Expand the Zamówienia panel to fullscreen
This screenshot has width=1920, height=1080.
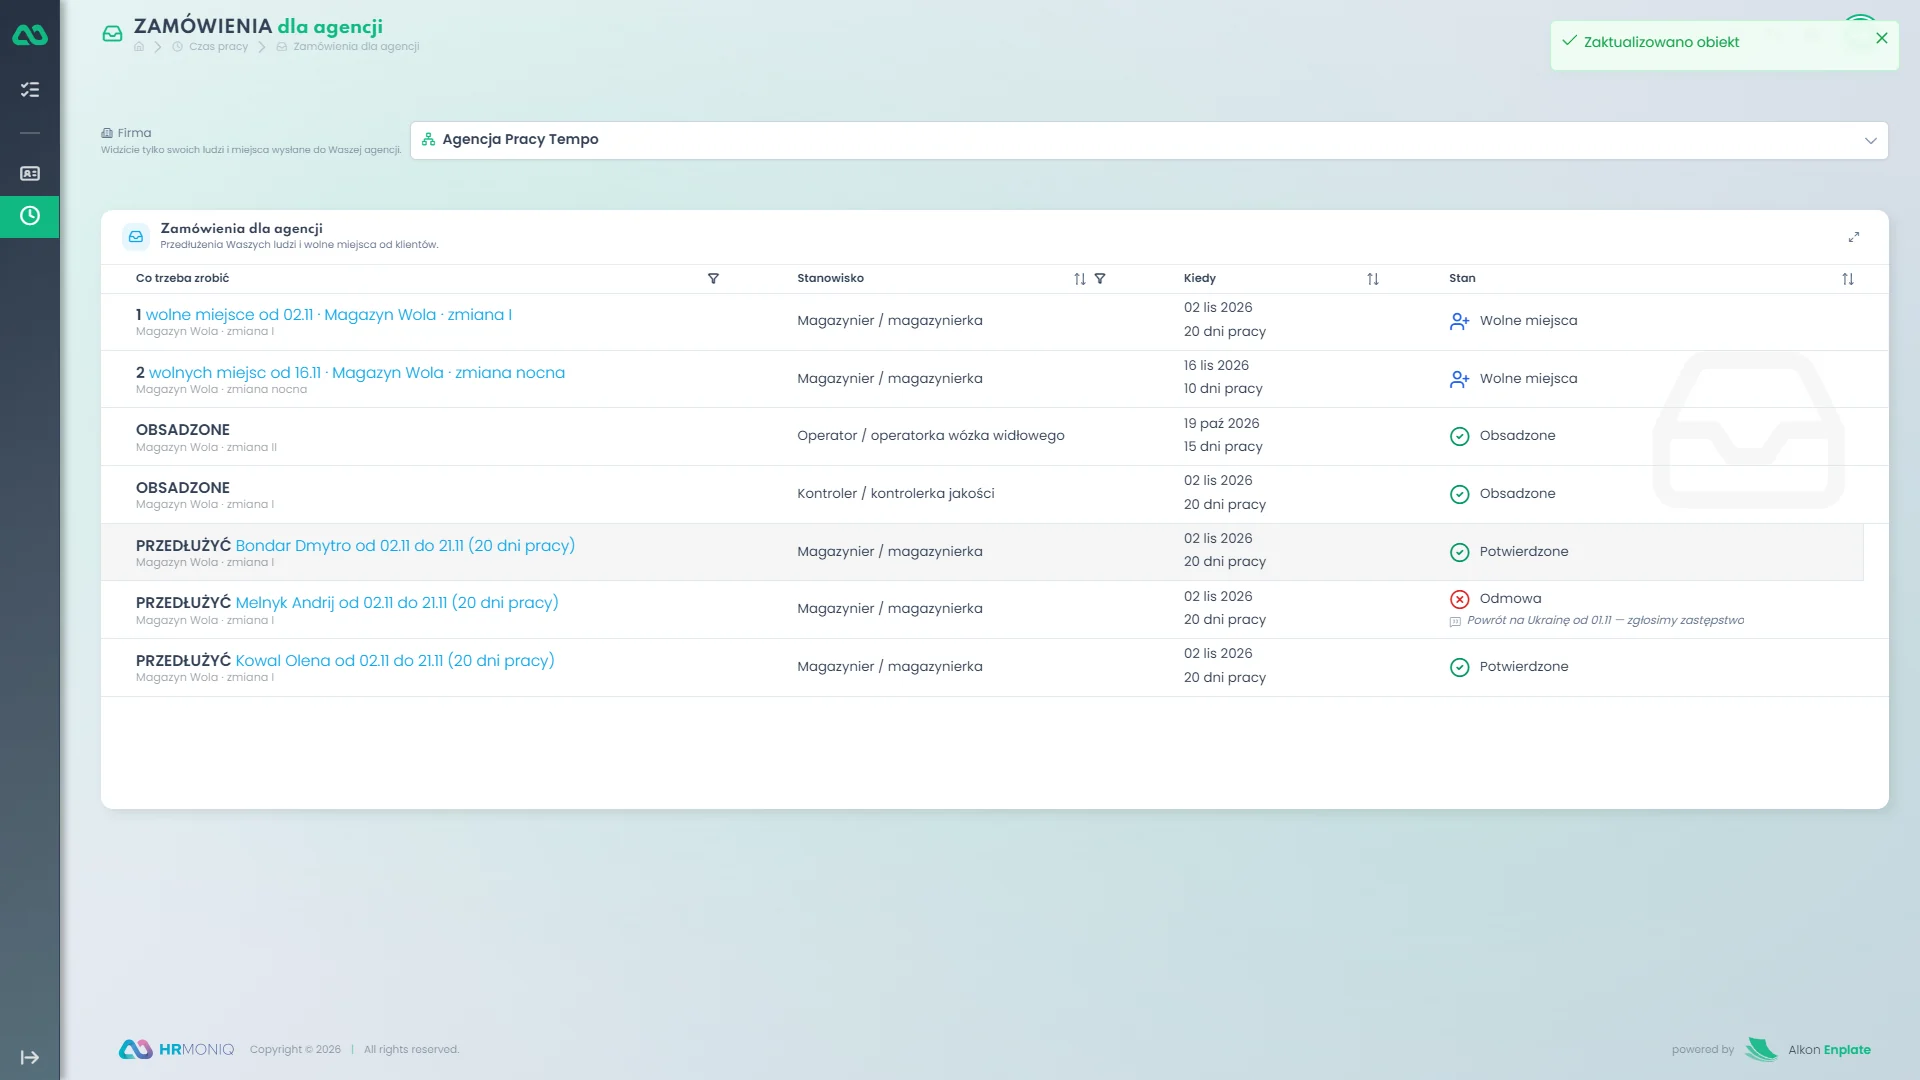(x=1854, y=237)
